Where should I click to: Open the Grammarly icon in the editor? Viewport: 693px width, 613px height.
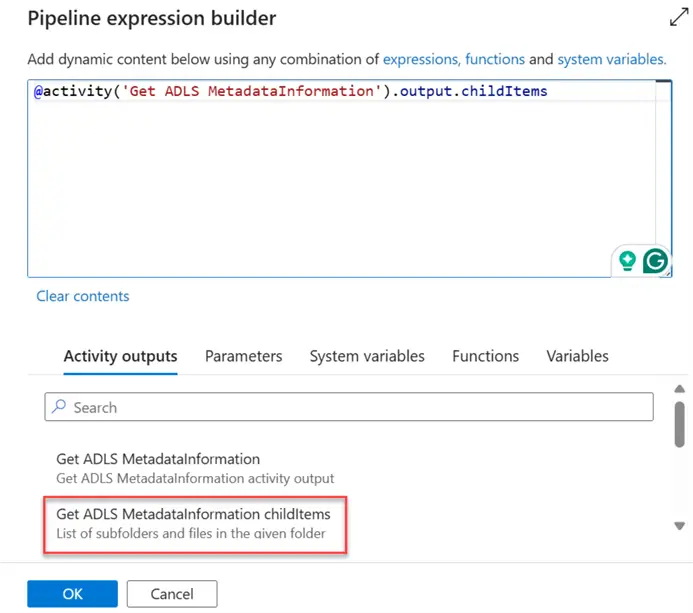pyautogui.click(x=655, y=261)
